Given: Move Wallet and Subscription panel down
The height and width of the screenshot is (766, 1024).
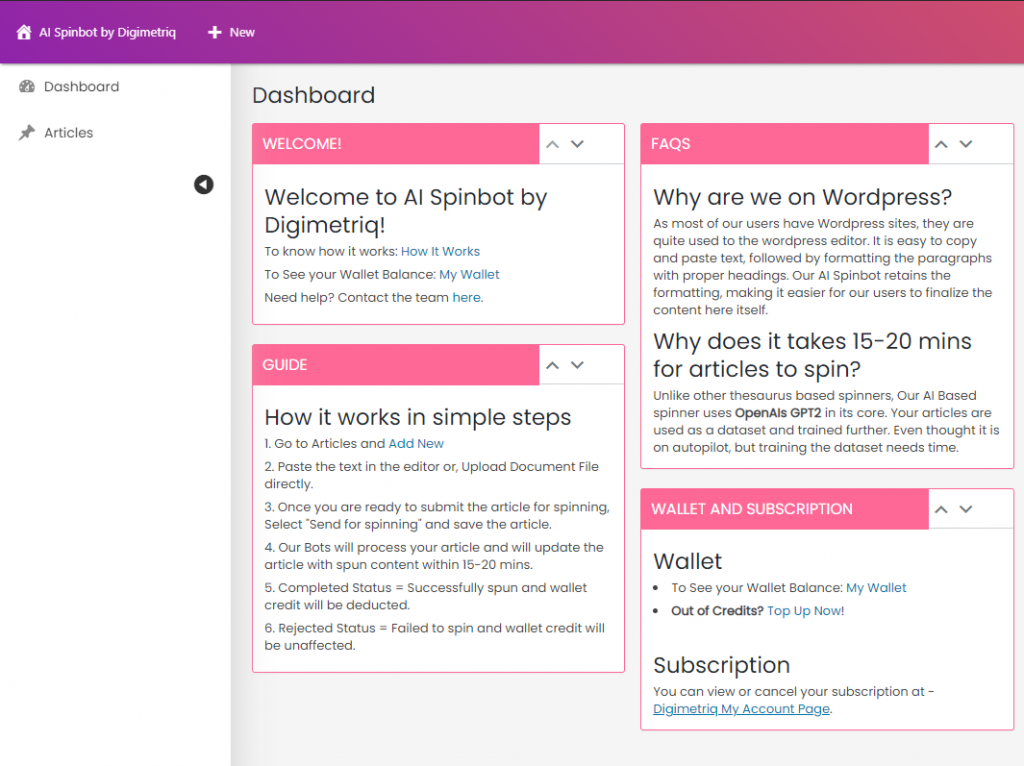Looking at the screenshot, I should (x=966, y=509).
